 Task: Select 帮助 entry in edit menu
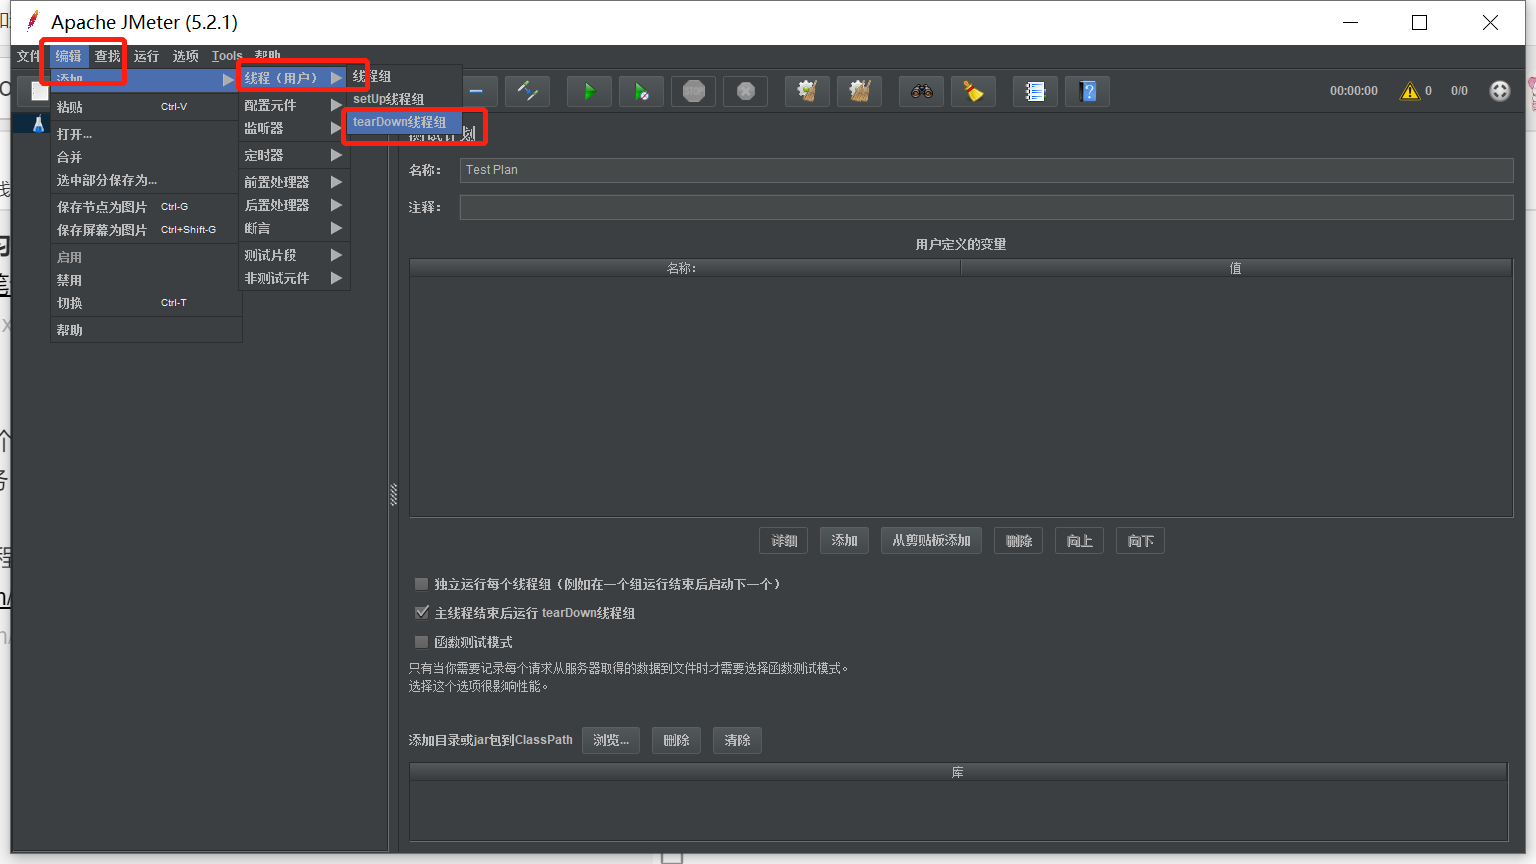[146, 330]
